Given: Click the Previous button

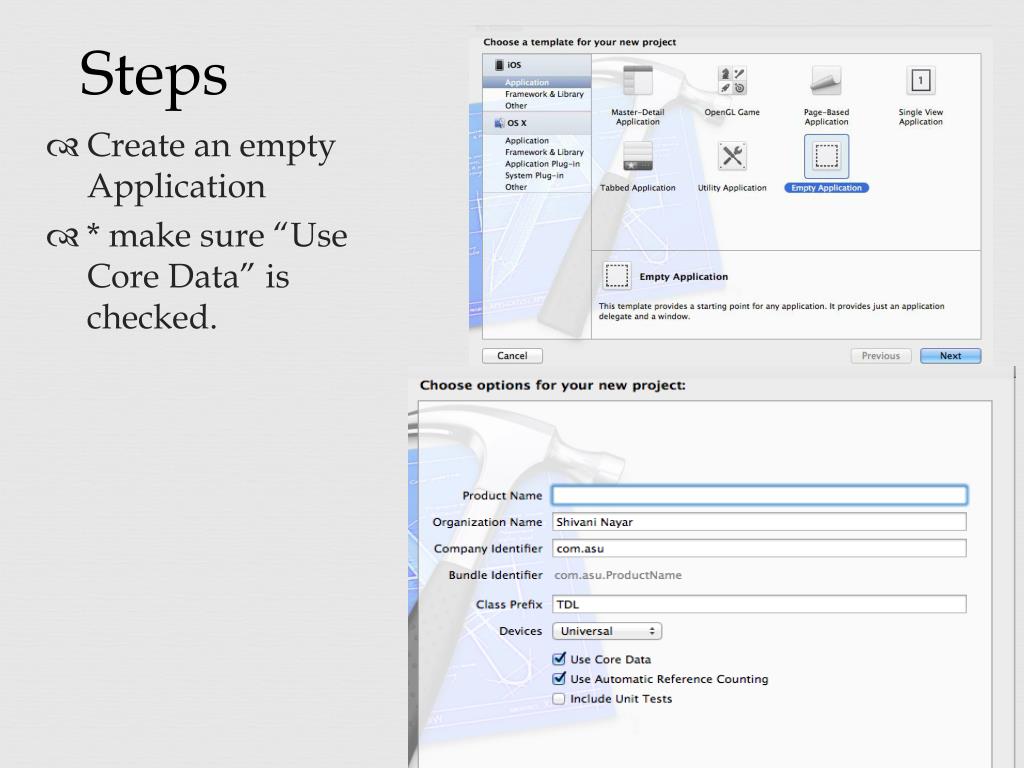Looking at the screenshot, I should coord(880,355).
